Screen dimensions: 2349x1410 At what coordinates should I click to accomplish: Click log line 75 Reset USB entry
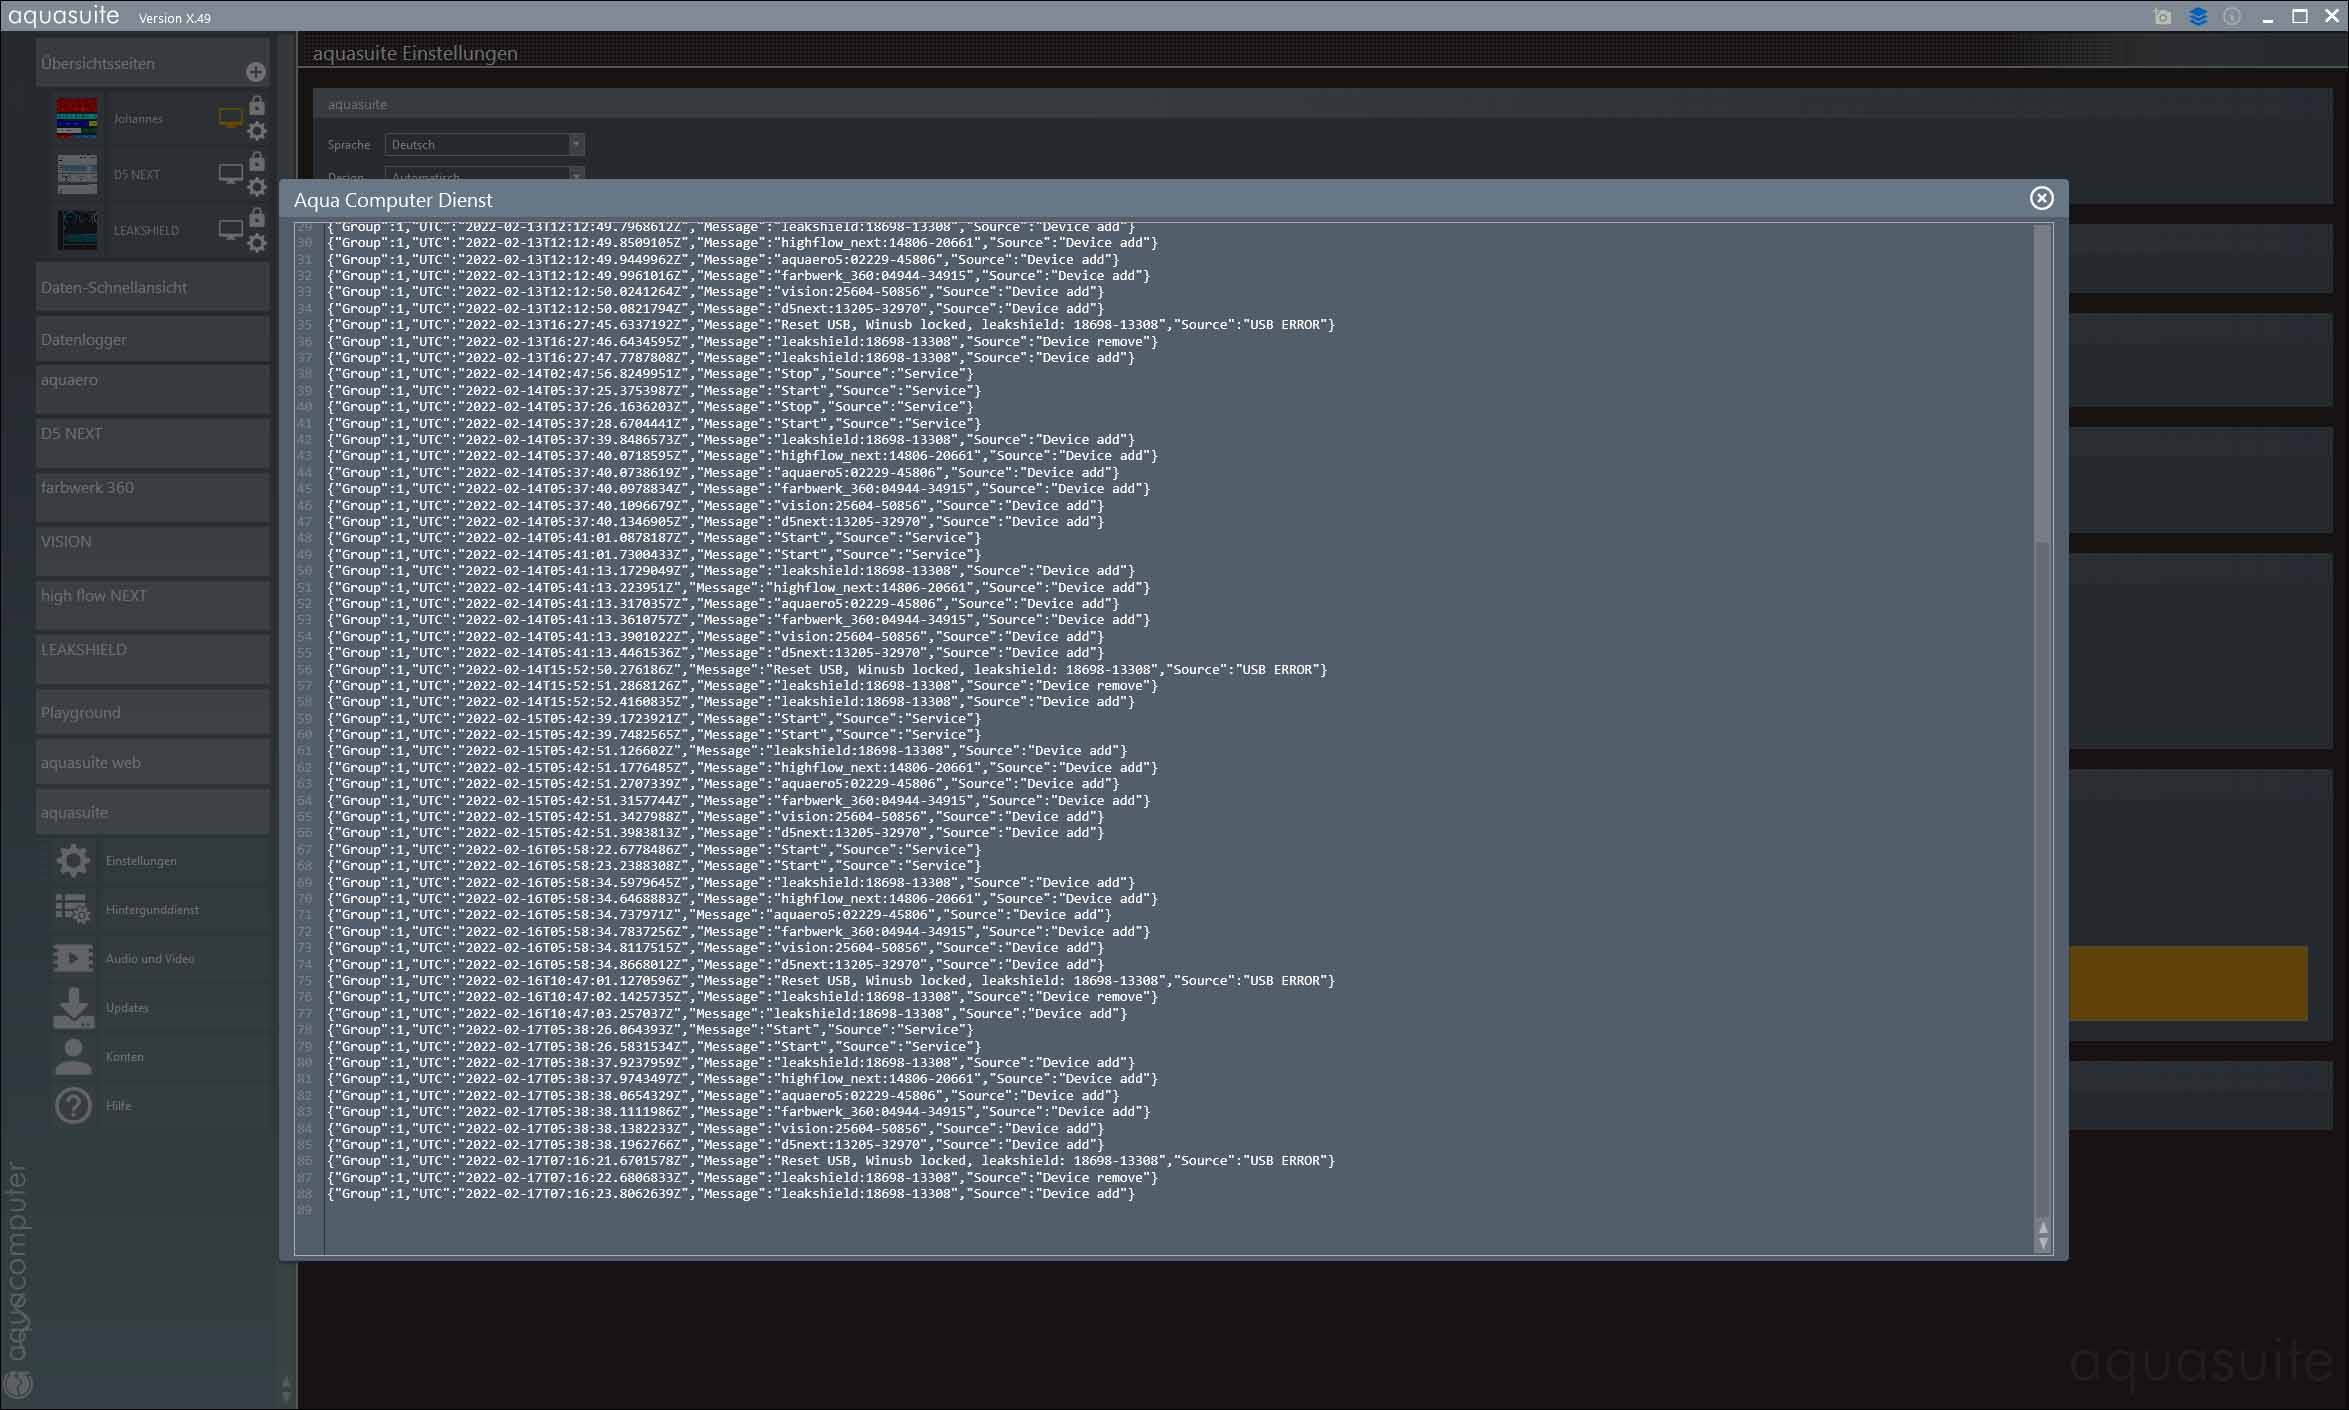(831, 980)
